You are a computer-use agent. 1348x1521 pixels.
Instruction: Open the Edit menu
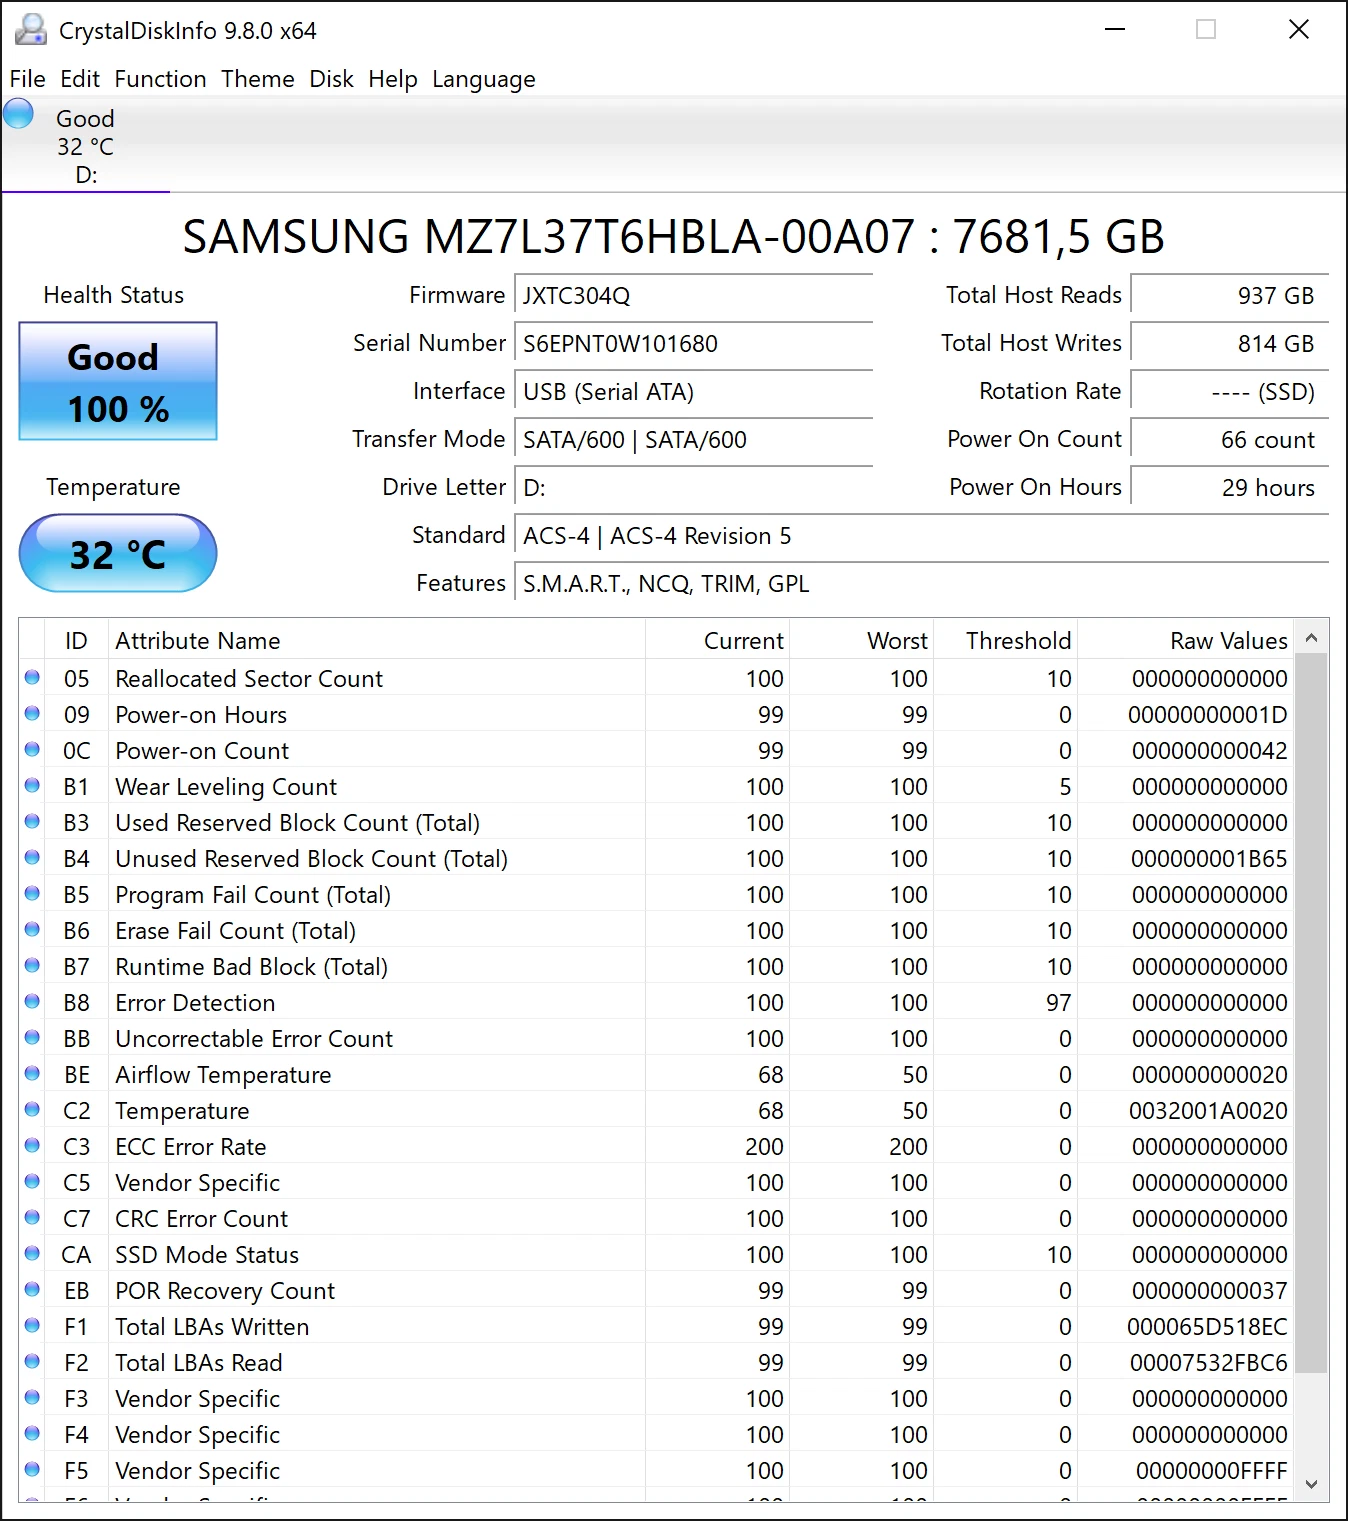(80, 79)
